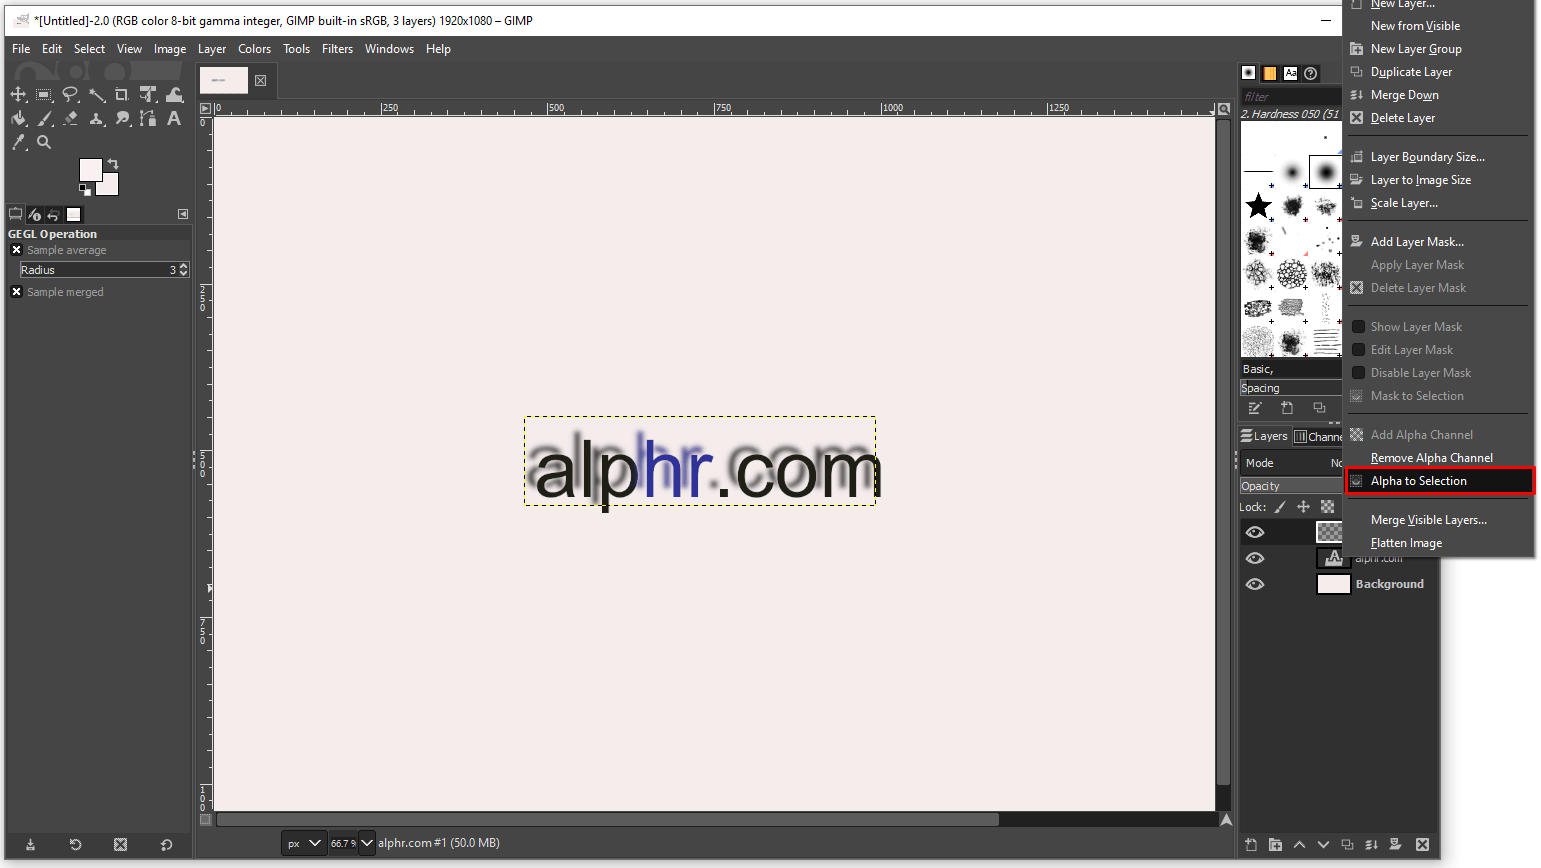This screenshot has height=868, width=1541.
Task: Select the Move tool in toolbox
Action: point(18,95)
